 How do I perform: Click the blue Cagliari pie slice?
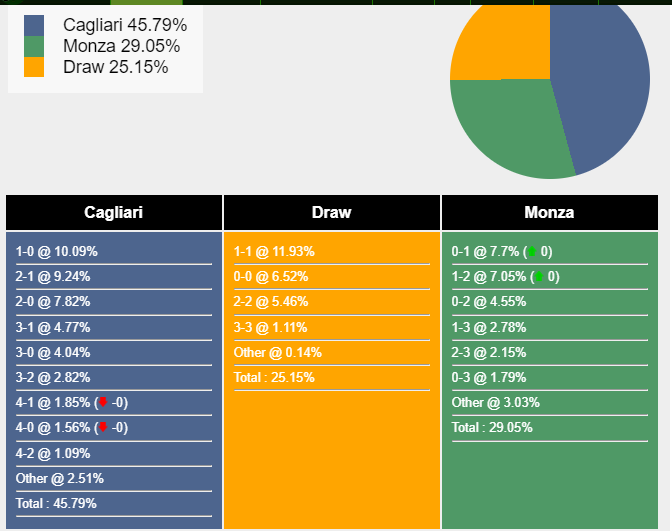pos(604,86)
